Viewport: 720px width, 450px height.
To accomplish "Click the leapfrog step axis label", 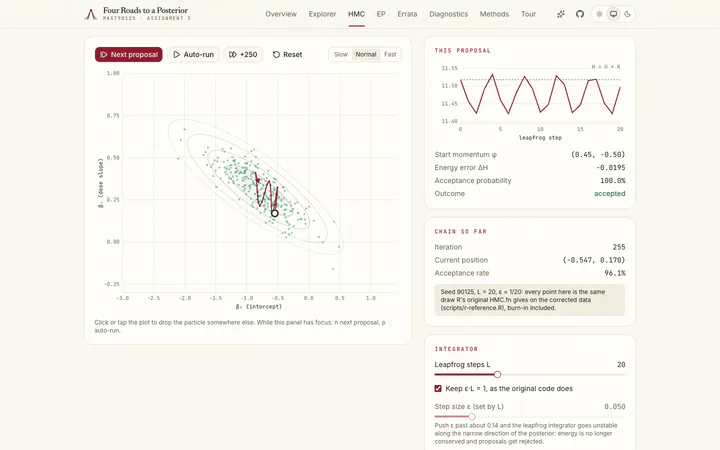I will pyautogui.click(x=540, y=137).
